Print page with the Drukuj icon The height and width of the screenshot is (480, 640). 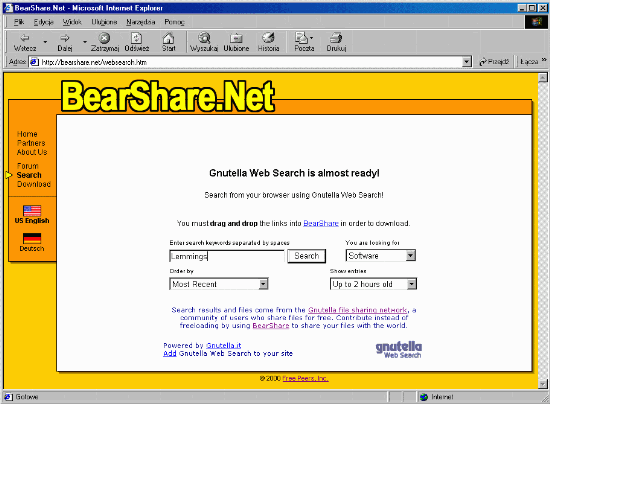coord(336,38)
